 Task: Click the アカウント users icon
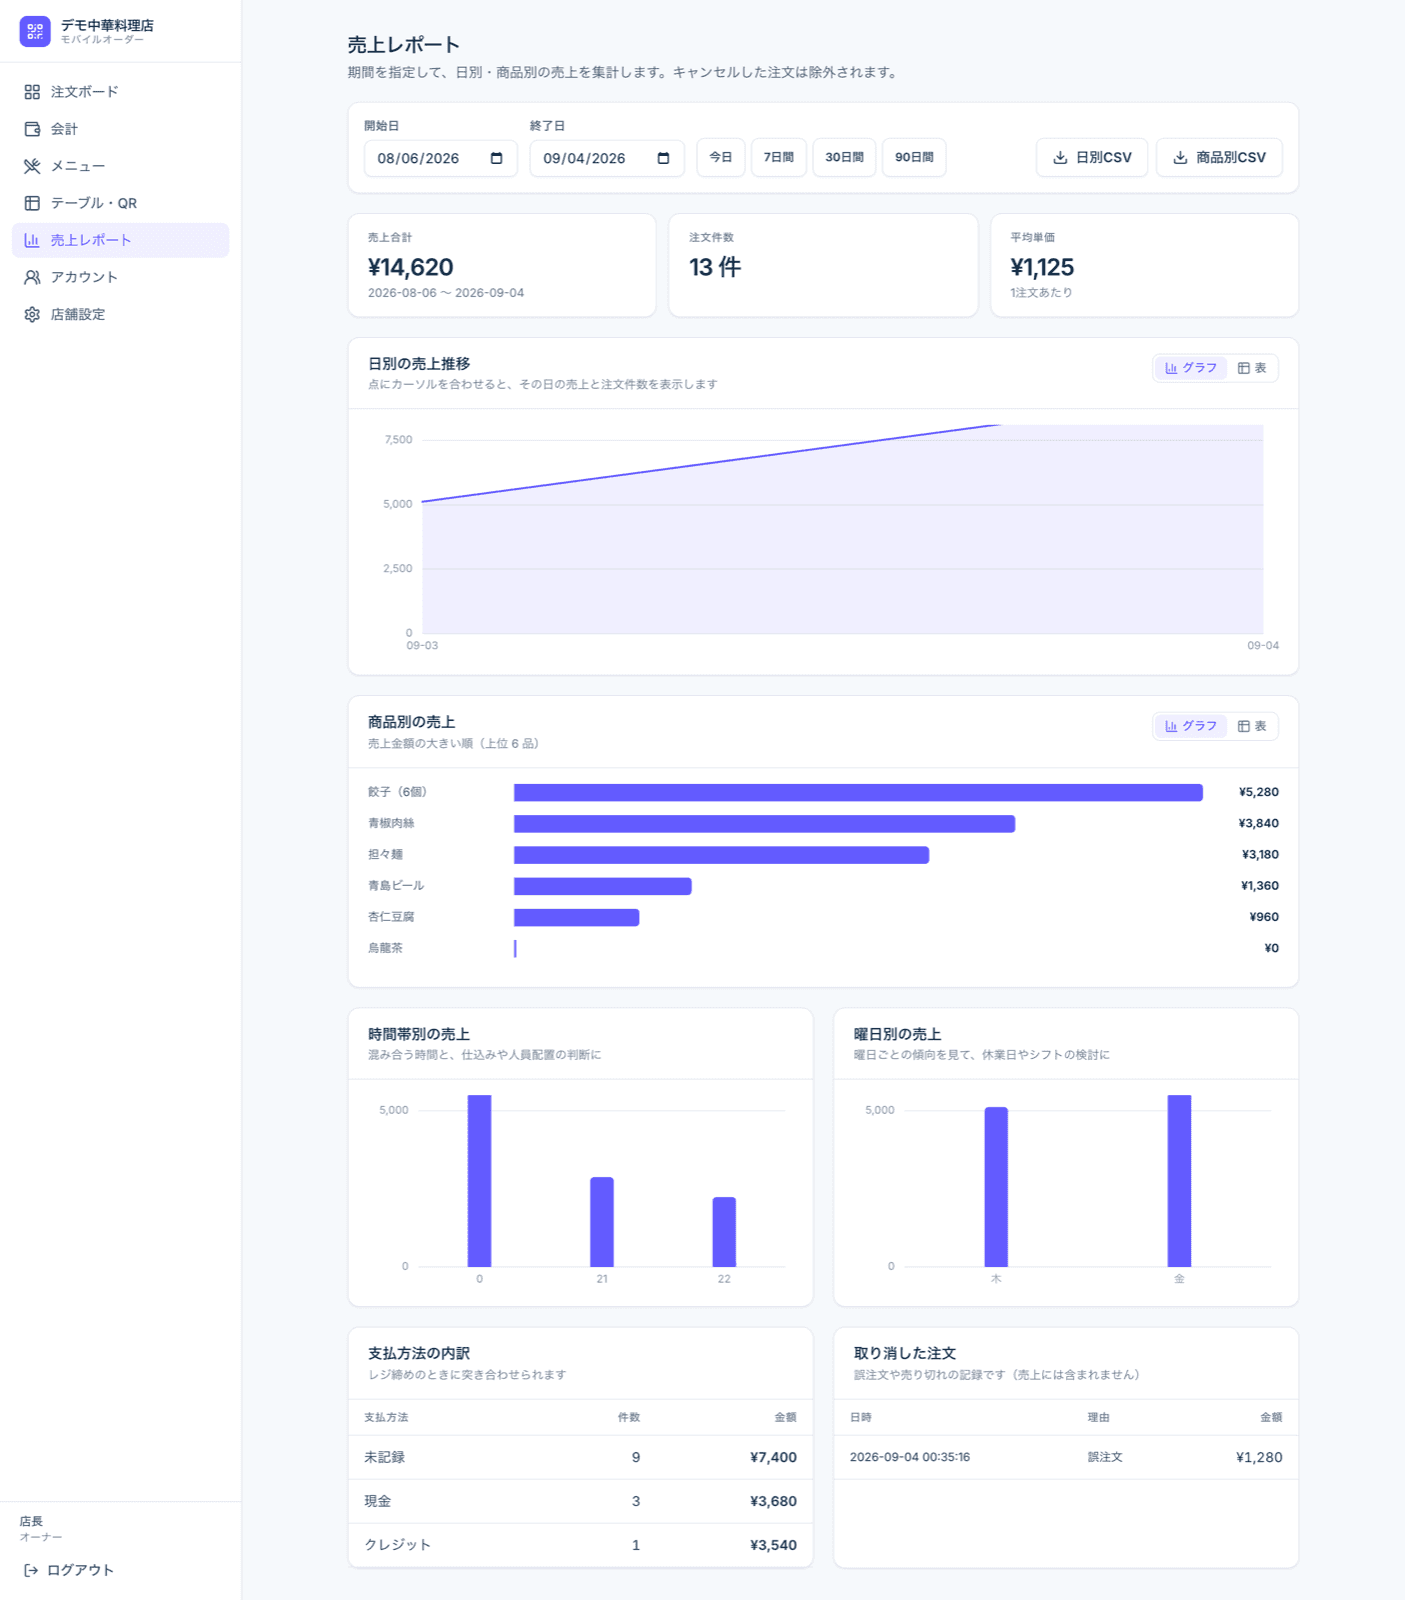pos(32,277)
